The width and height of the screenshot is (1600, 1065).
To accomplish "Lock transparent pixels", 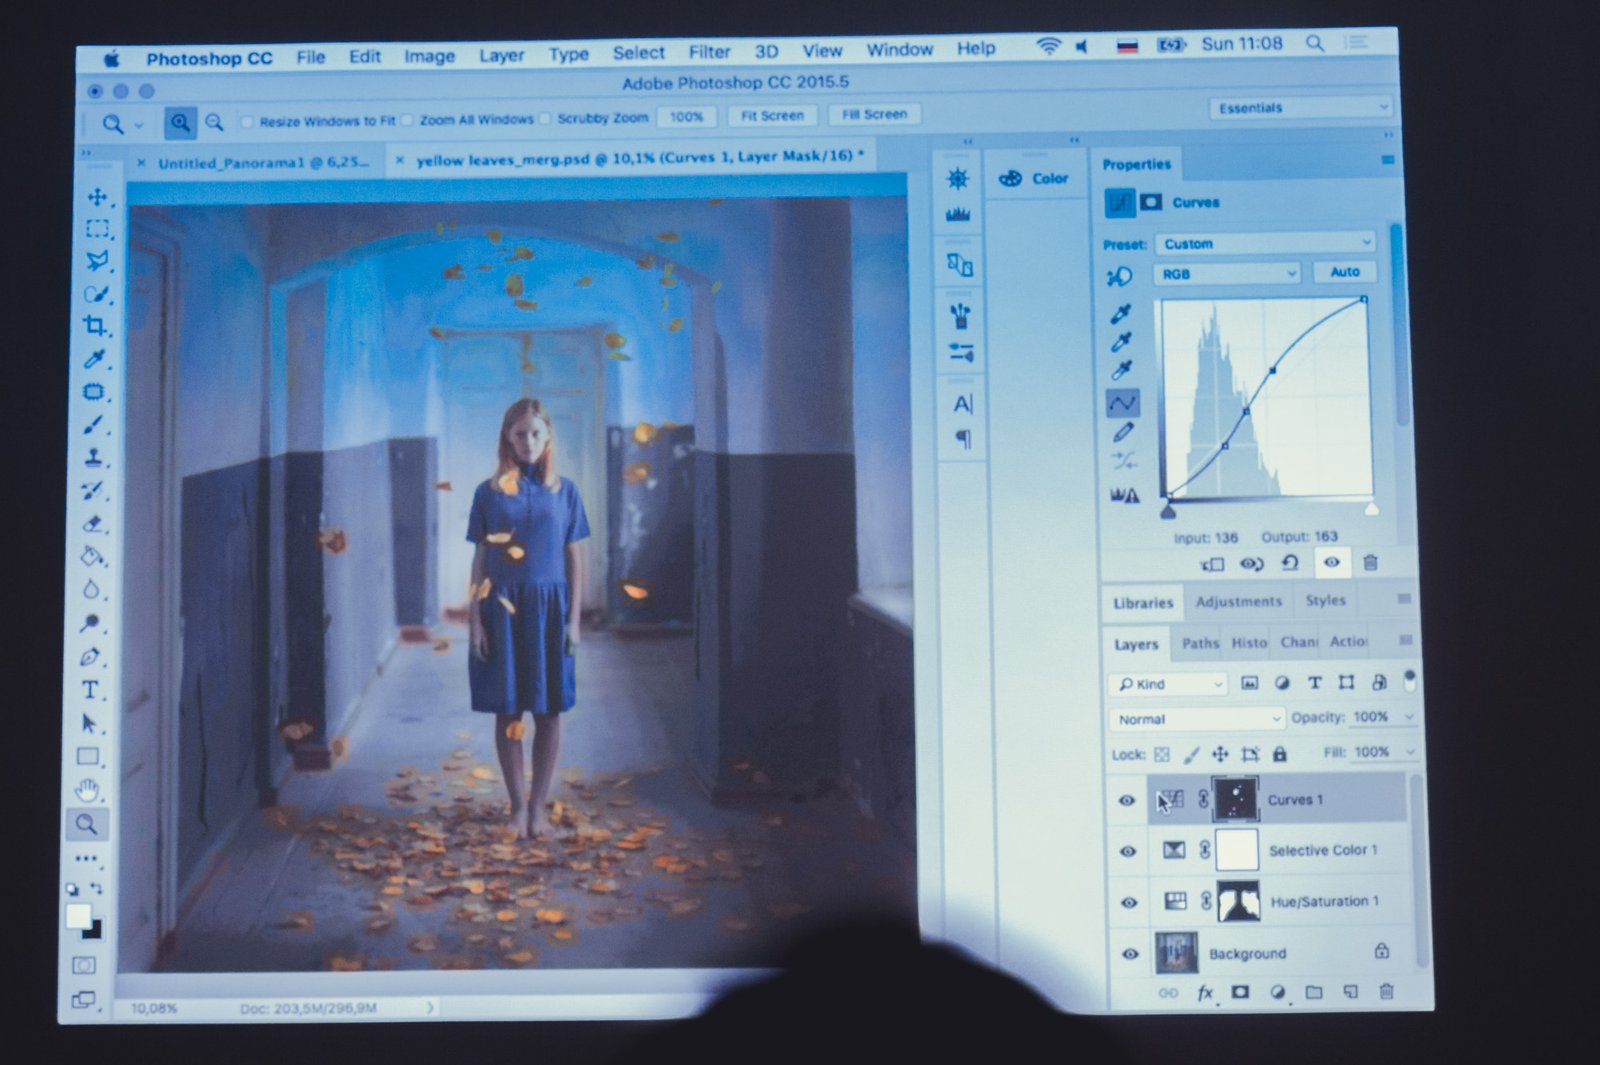I will point(1162,755).
